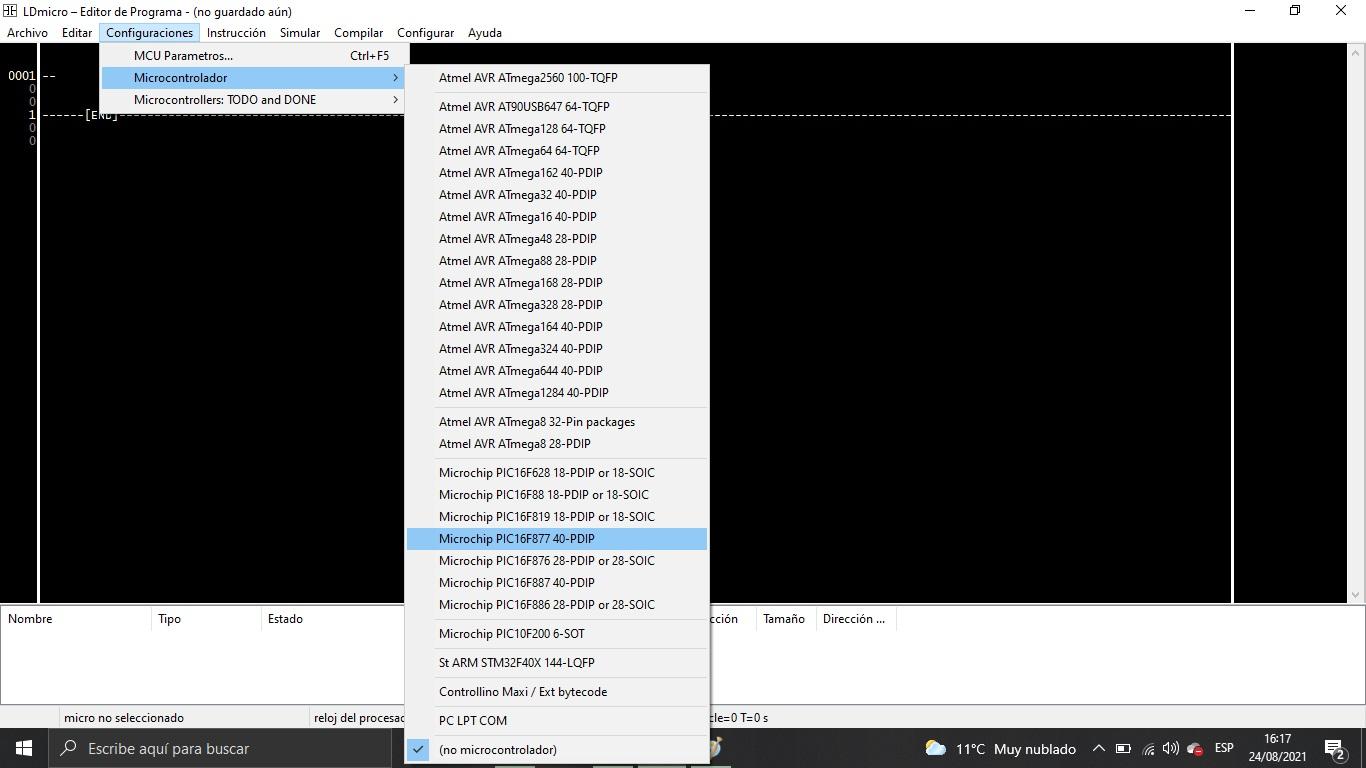Click the Estado column header
1366x768 pixels.
[x=333, y=619]
